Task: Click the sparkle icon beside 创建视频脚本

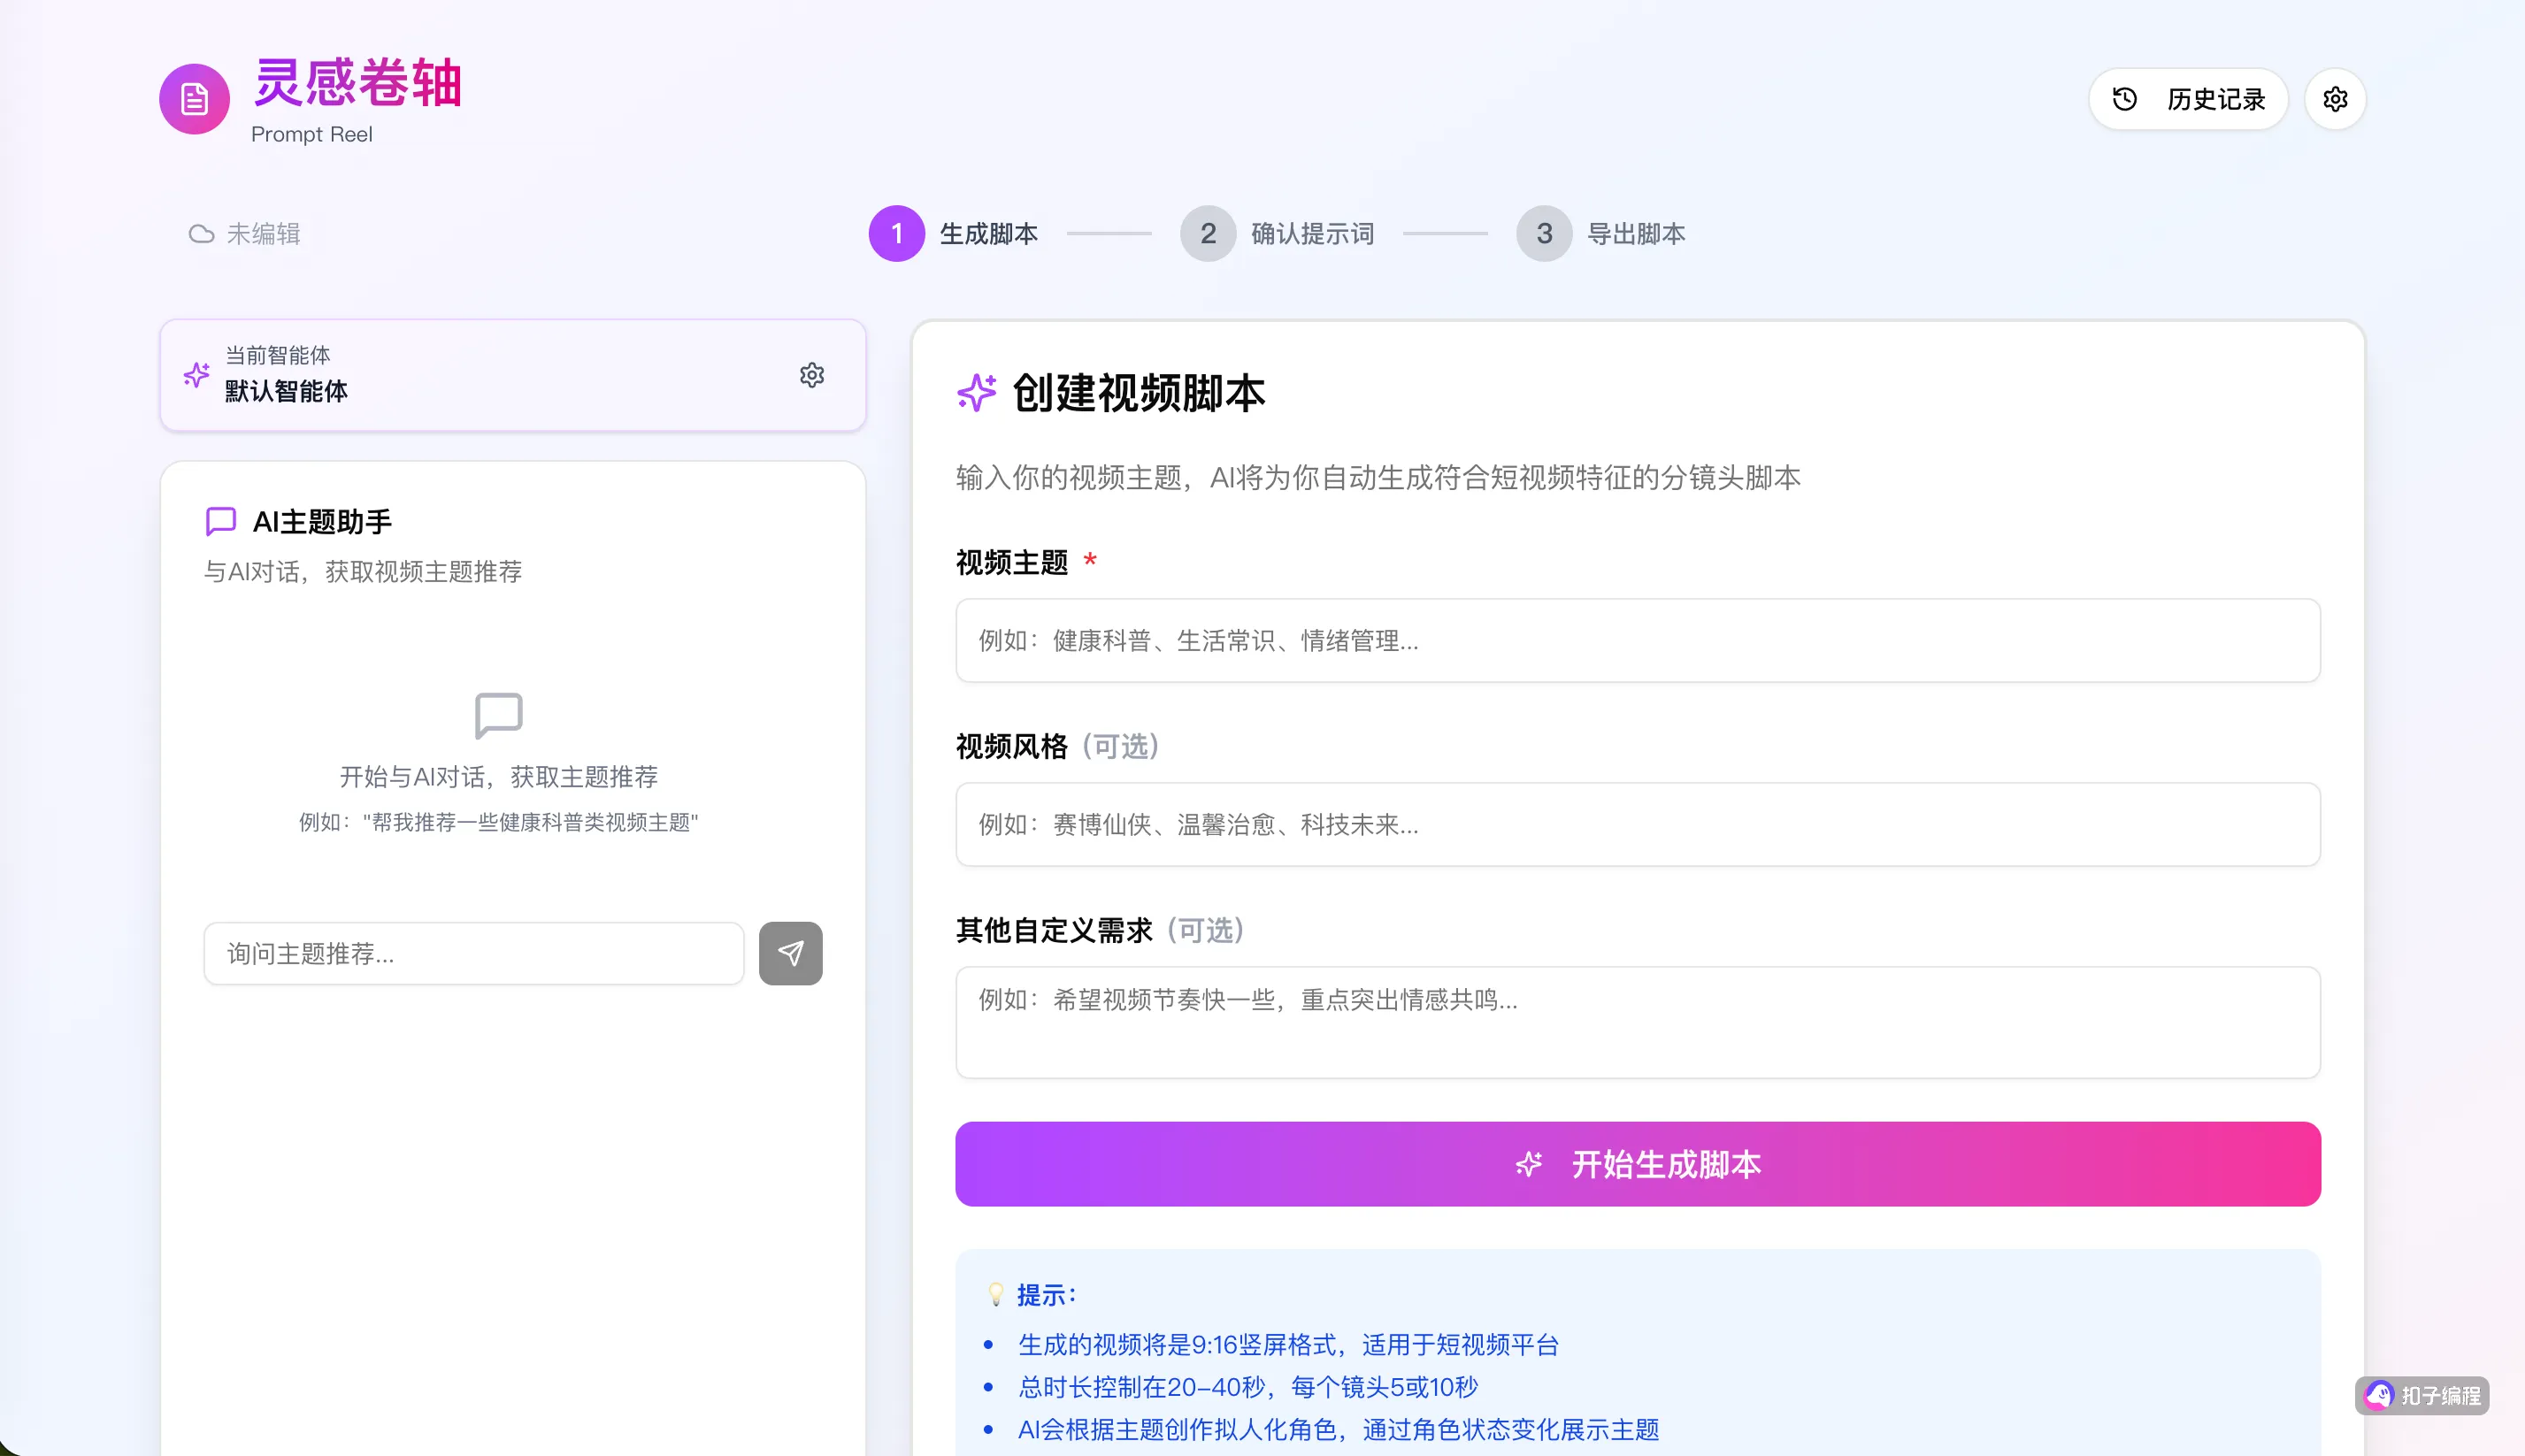Action: (976, 392)
